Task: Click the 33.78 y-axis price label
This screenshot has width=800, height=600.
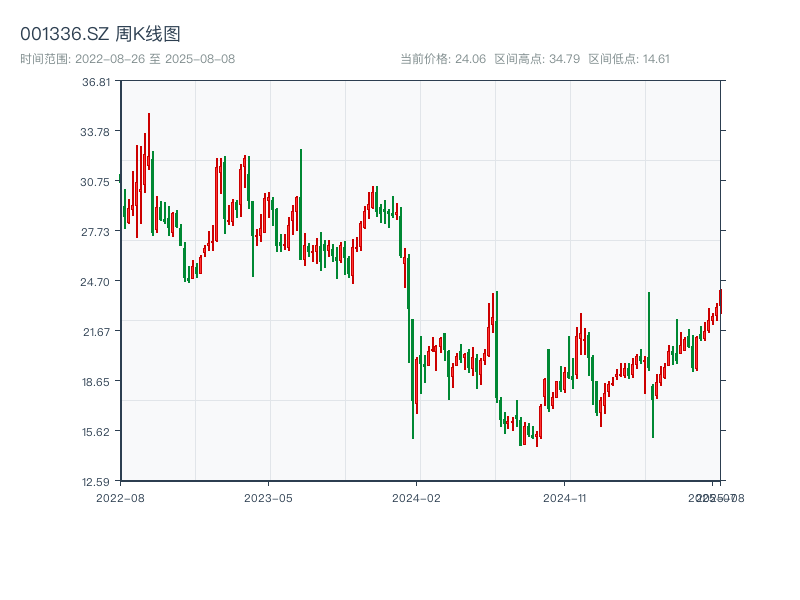Action: click(96, 132)
